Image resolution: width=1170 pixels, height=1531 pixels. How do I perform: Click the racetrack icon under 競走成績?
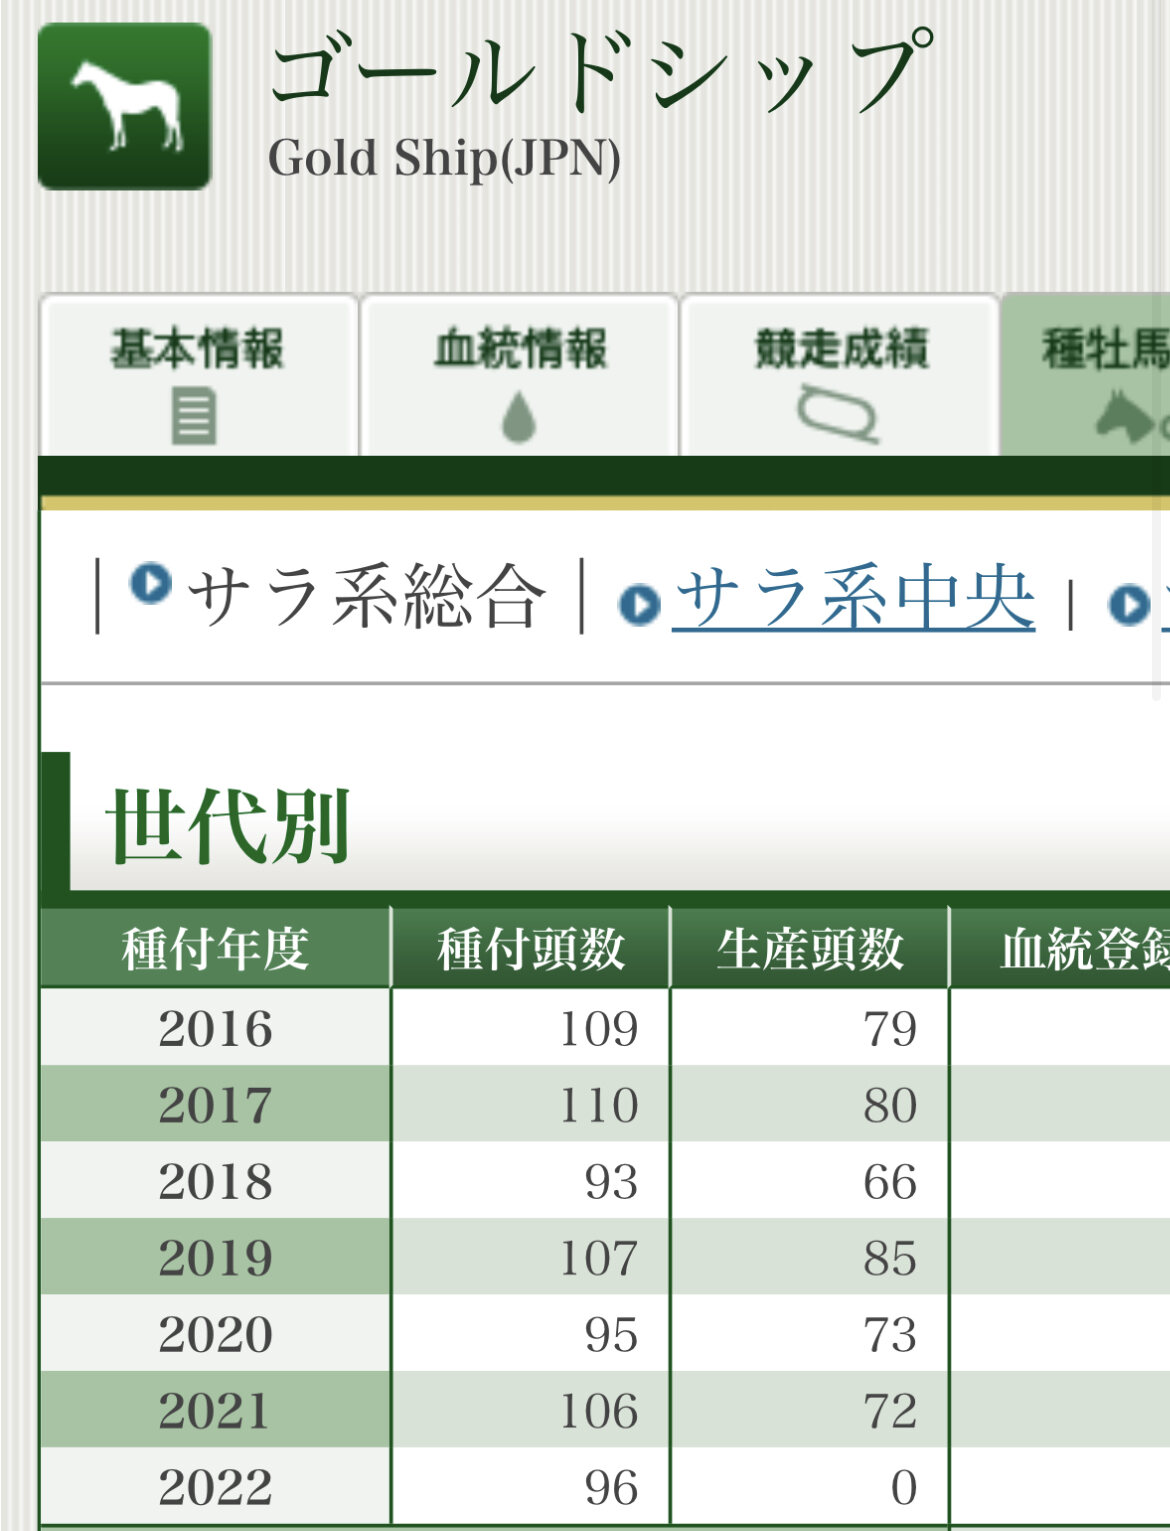pyautogui.click(x=838, y=414)
